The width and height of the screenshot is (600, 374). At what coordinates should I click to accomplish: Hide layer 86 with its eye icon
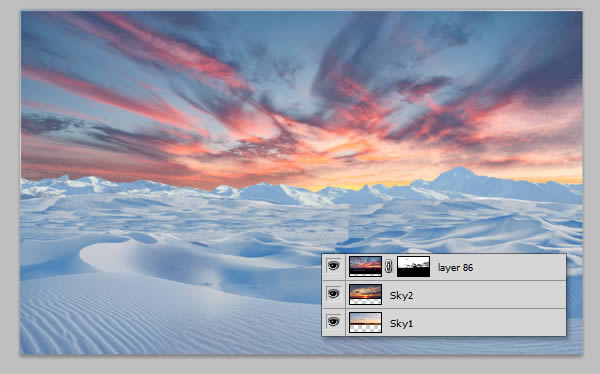pyautogui.click(x=334, y=266)
